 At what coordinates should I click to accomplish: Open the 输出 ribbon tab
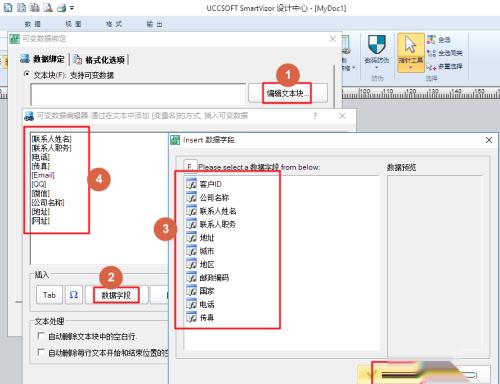coord(155,24)
